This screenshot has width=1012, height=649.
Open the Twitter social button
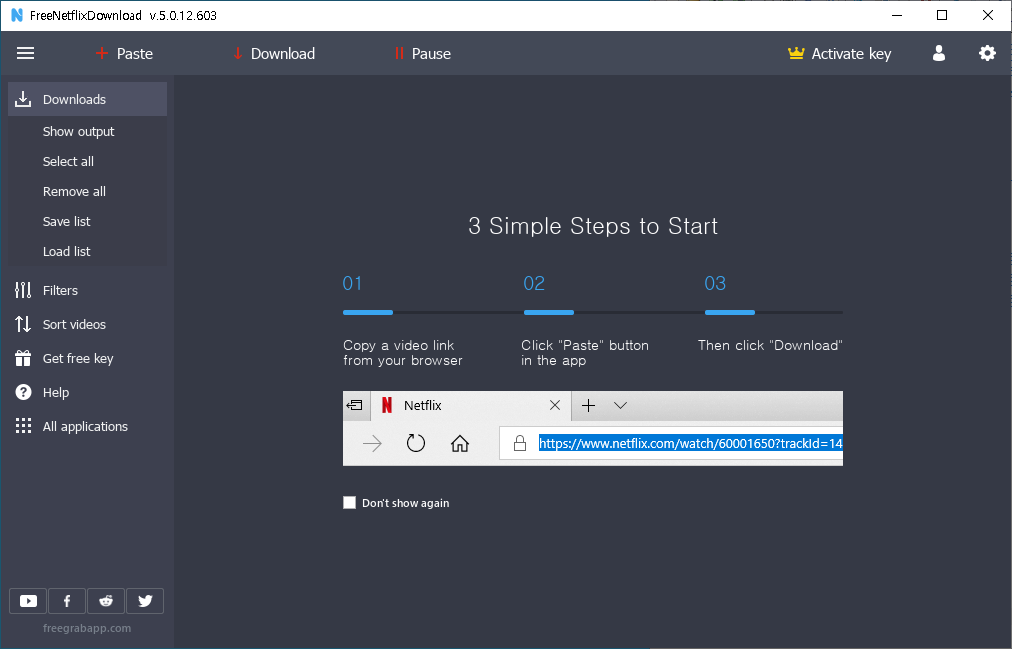(145, 601)
